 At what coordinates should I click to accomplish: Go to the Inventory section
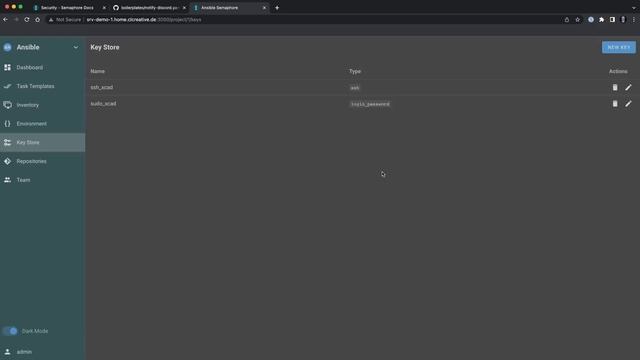(x=42, y=105)
